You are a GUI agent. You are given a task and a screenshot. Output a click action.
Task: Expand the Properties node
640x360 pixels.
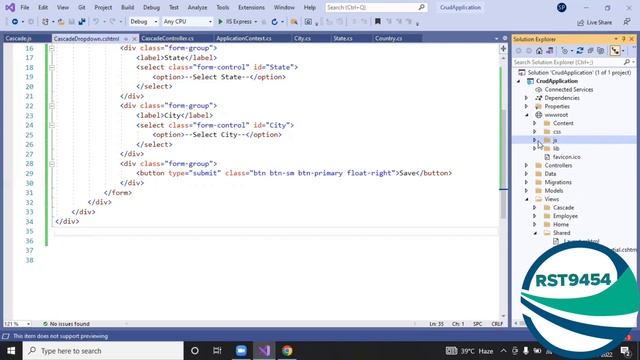click(527, 107)
